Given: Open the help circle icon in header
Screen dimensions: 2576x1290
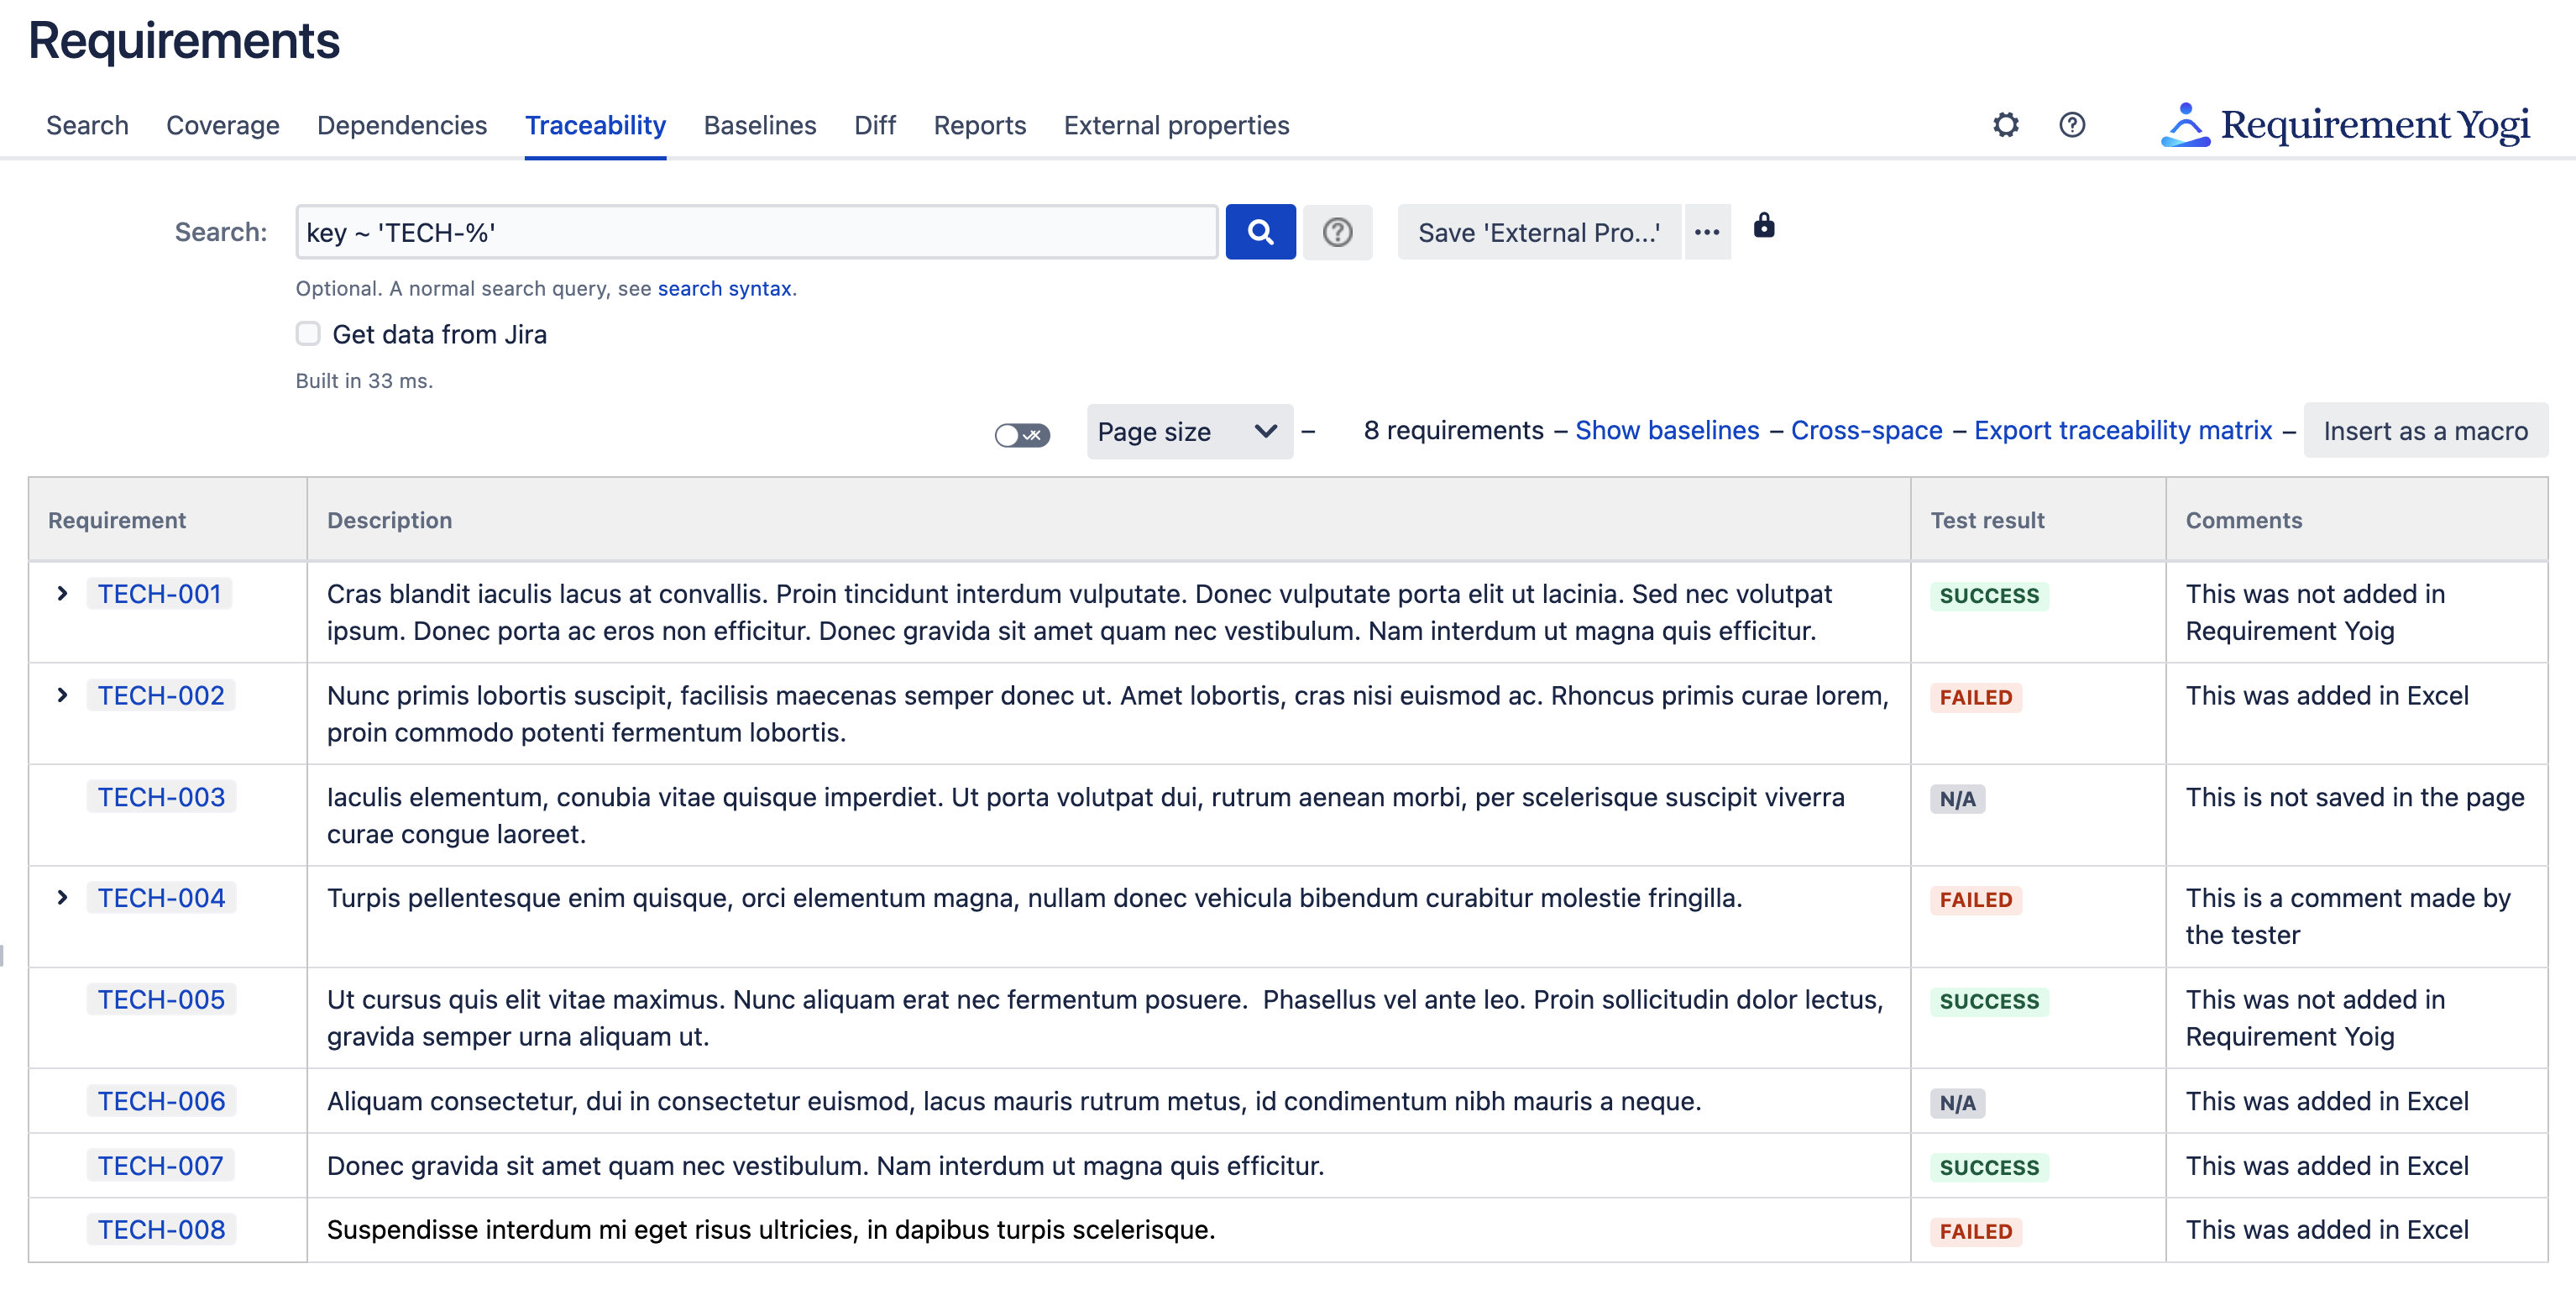Looking at the screenshot, I should point(2072,125).
